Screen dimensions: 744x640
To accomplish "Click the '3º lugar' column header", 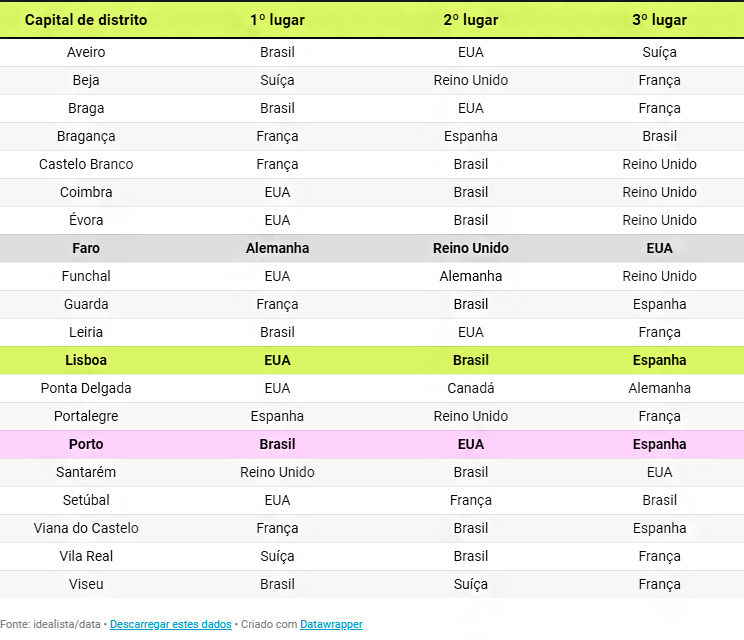I will (659, 20).
